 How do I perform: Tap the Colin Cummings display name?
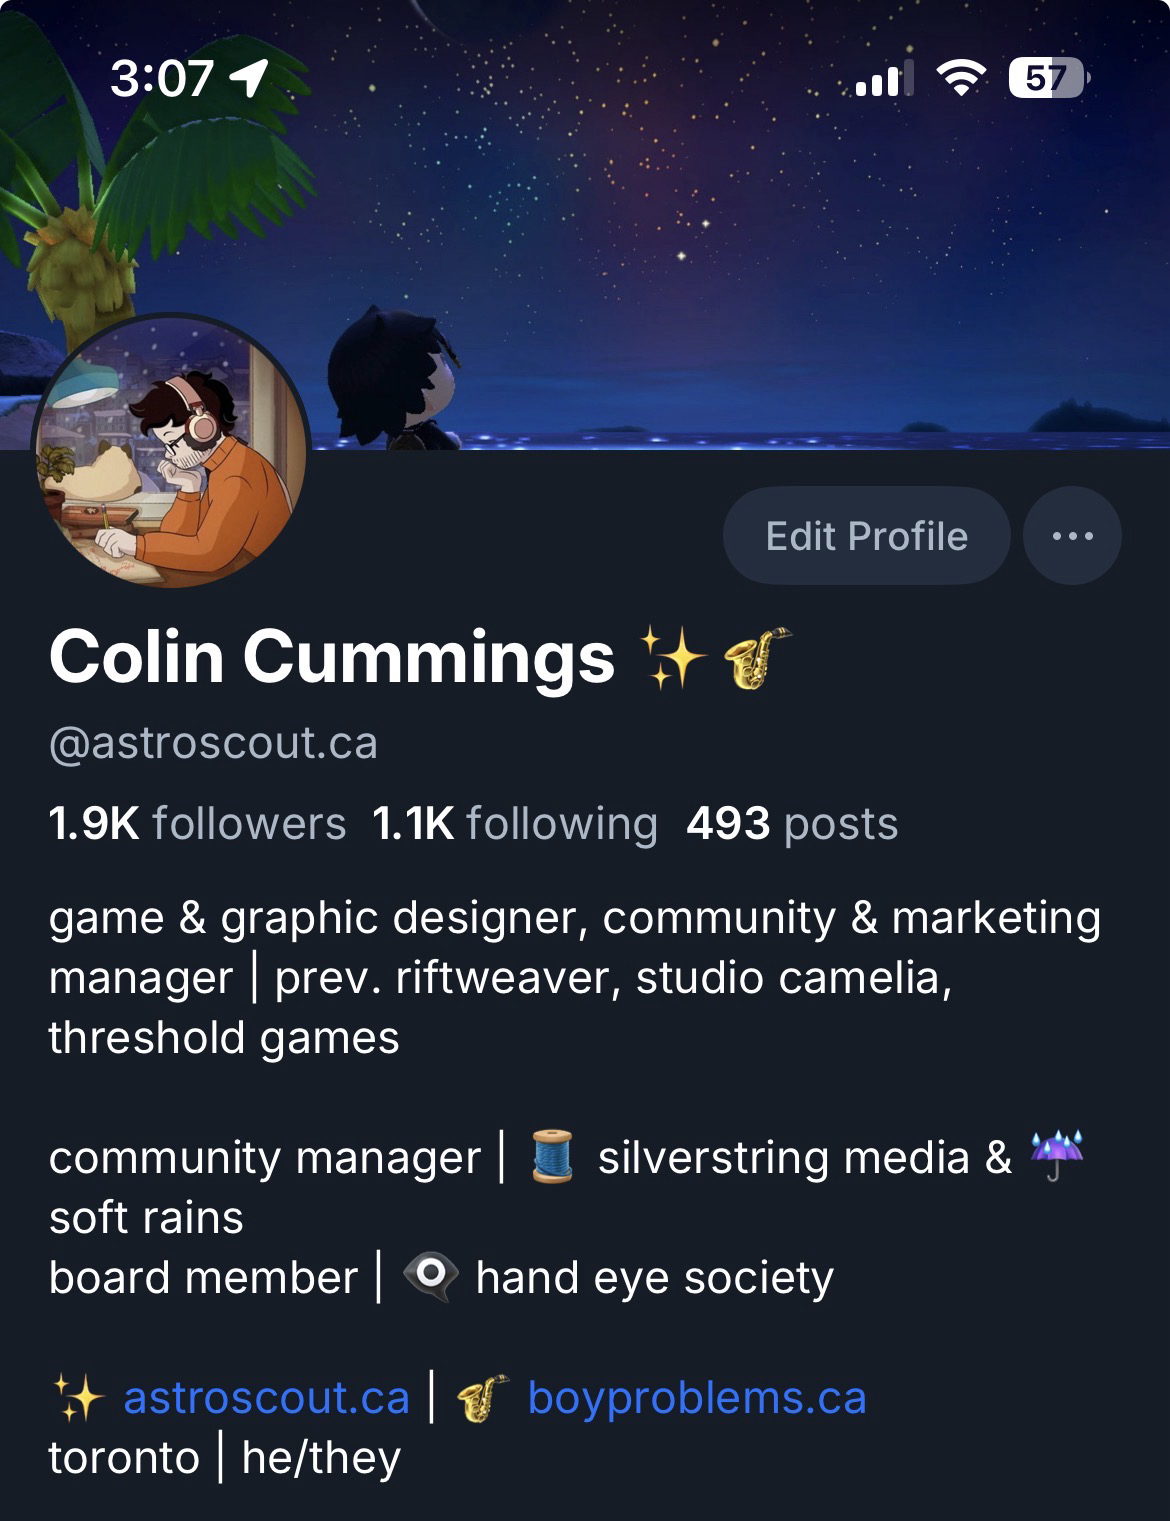point(331,657)
